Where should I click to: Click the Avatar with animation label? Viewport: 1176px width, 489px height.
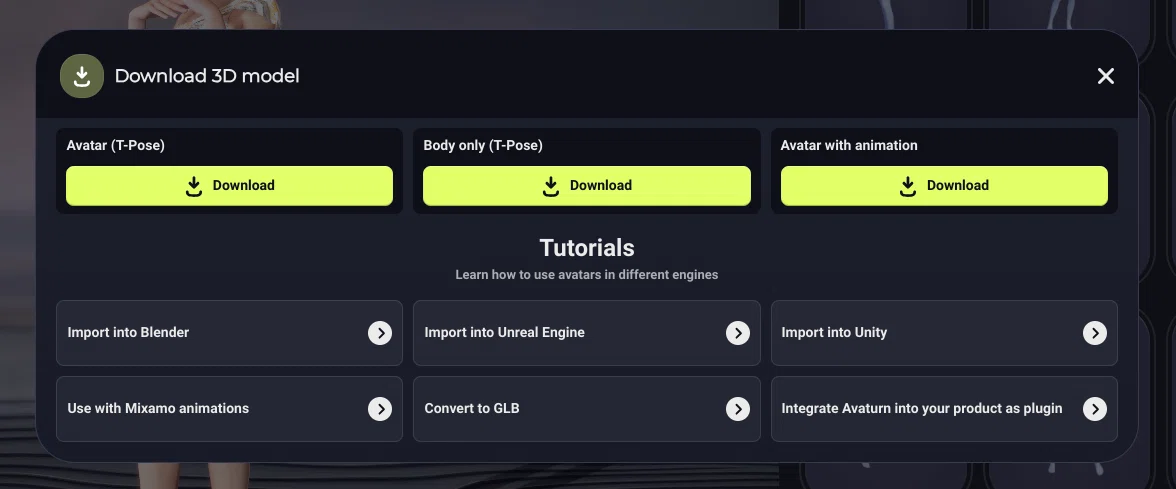pos(849,146)
